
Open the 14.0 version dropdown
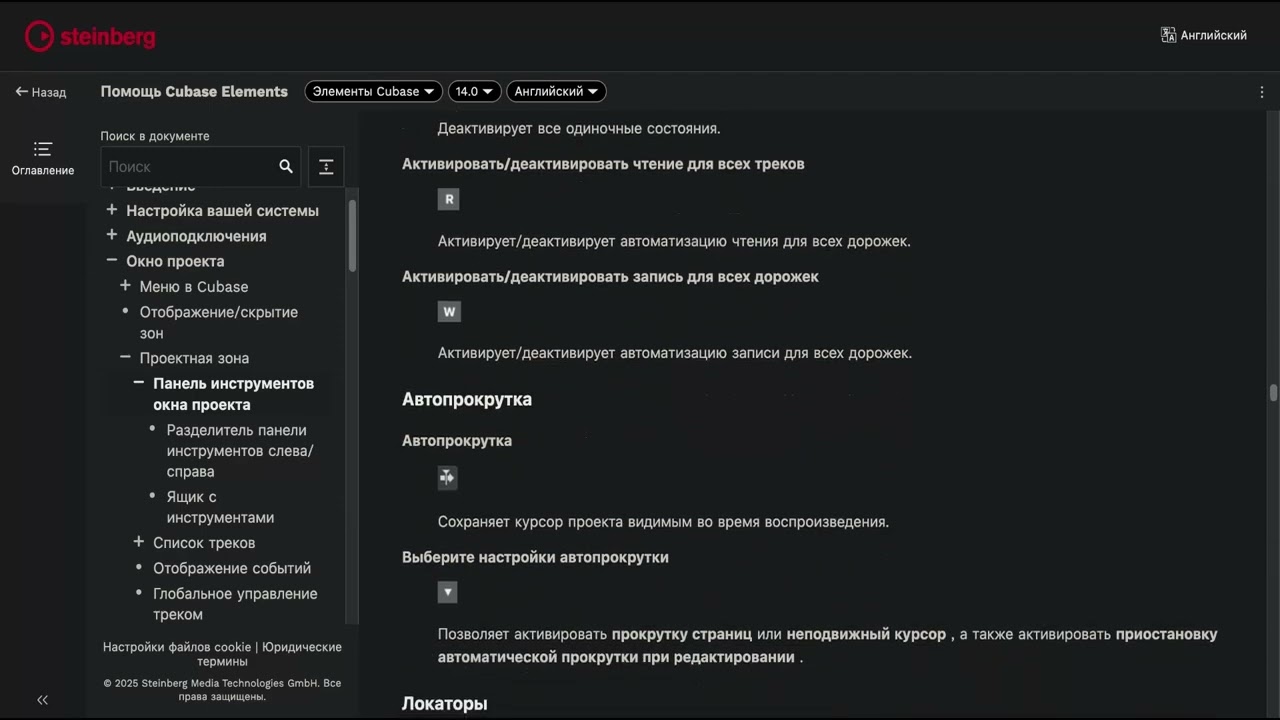tap(474, 91)
